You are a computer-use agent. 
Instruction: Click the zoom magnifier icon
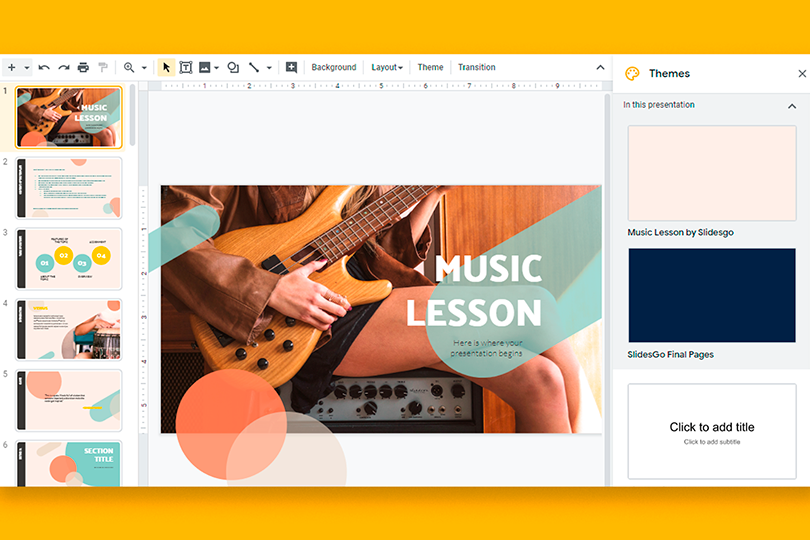(129, 67)
